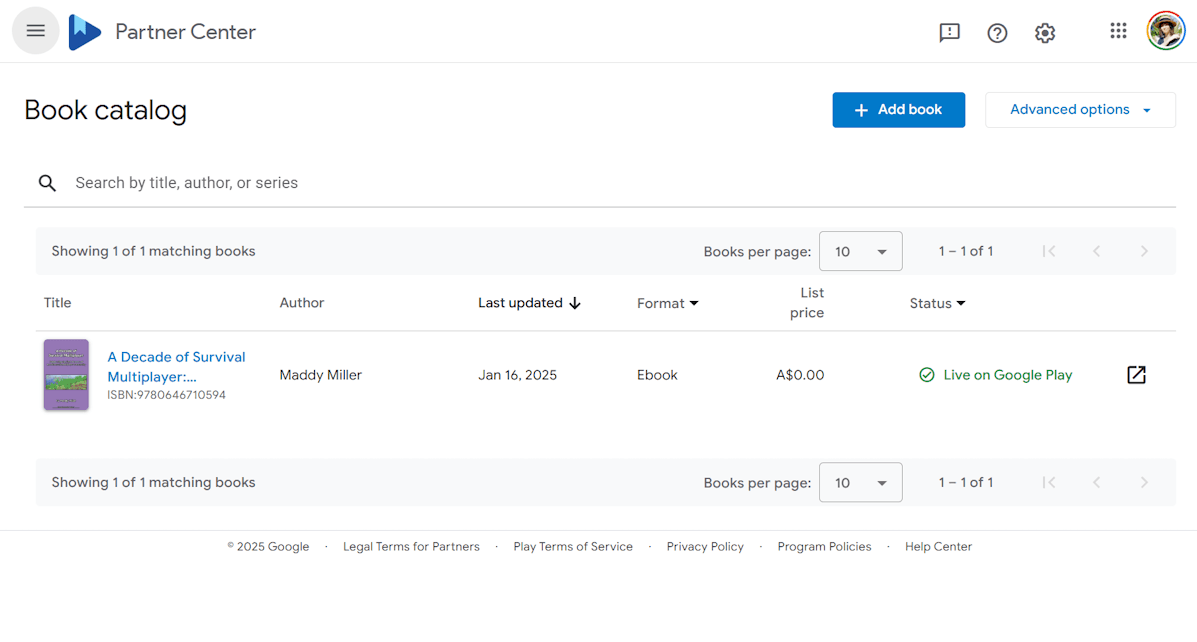Click the Google Play Books logo

(x=85, y=30)
